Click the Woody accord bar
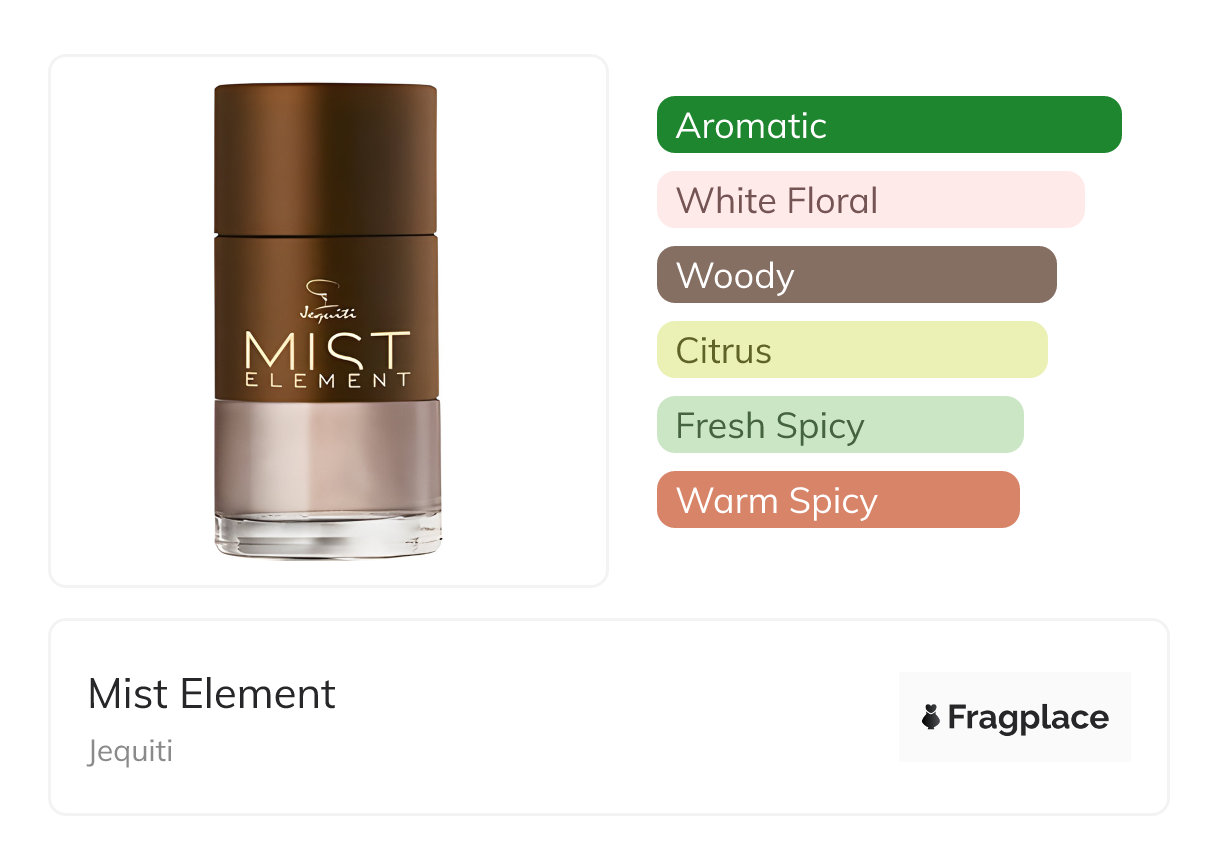This screenshot has width=1218, height=864. 856,275
